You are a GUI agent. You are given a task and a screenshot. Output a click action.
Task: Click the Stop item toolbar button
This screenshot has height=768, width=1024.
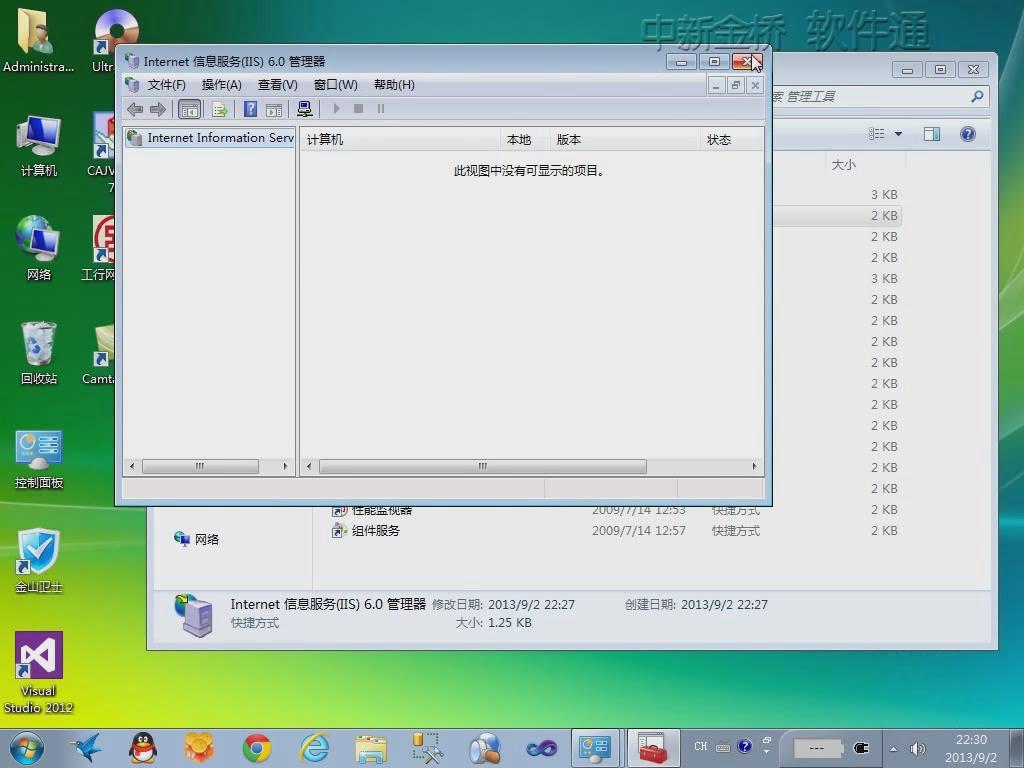click(359, 108)
